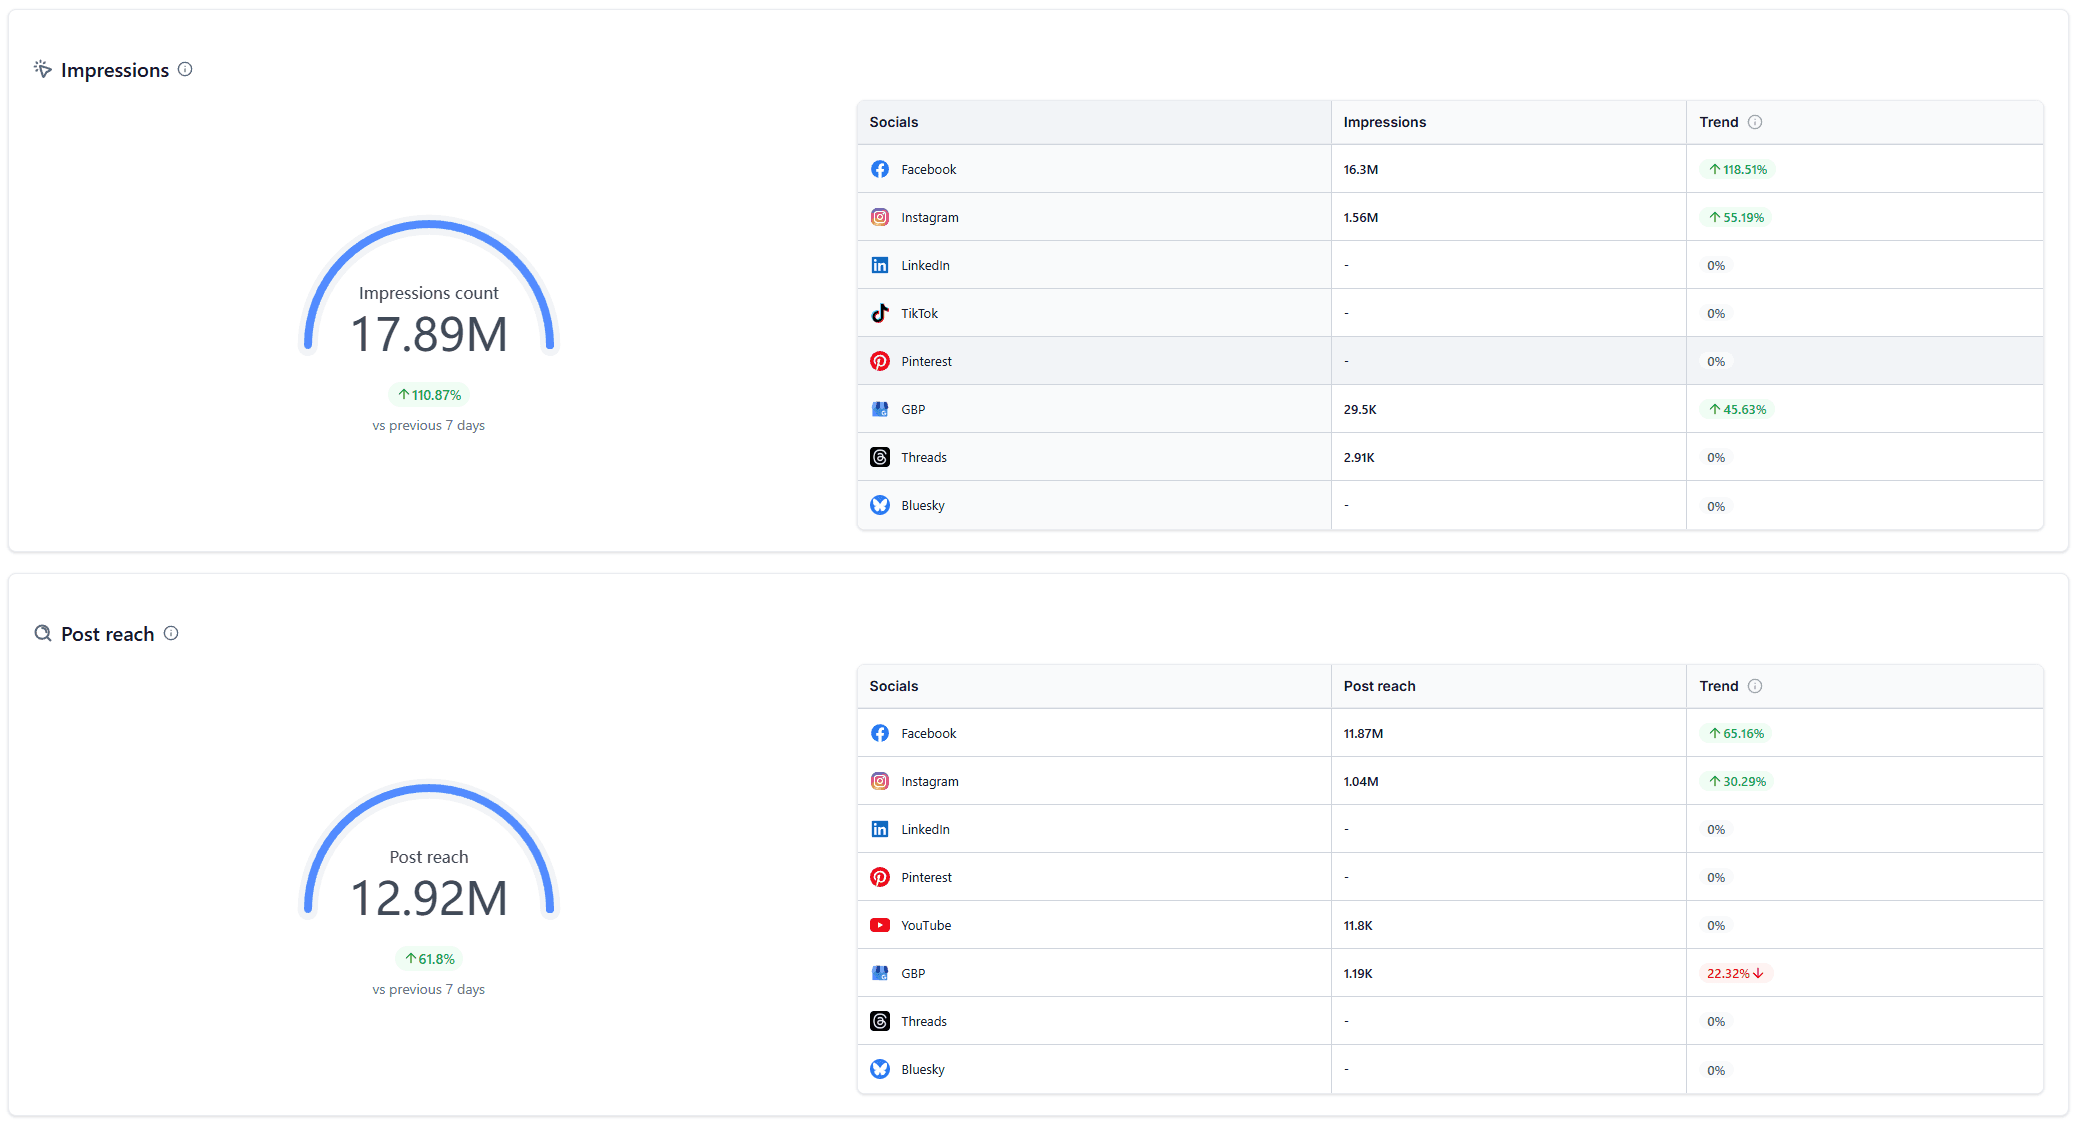Click the 16.3M Facebook impressions value
This screenshot has width=2086, height=1126.
(1360, 170)
